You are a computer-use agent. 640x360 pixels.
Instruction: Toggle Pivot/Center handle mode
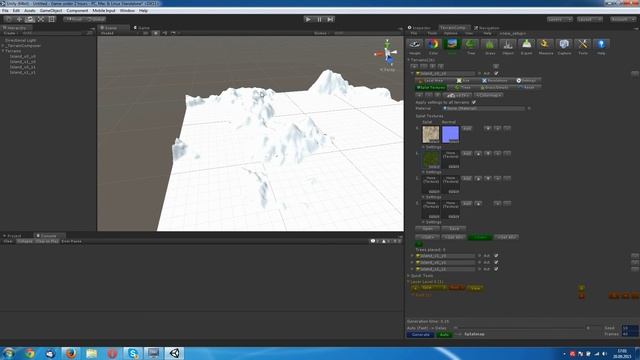(x=75, y=19)
